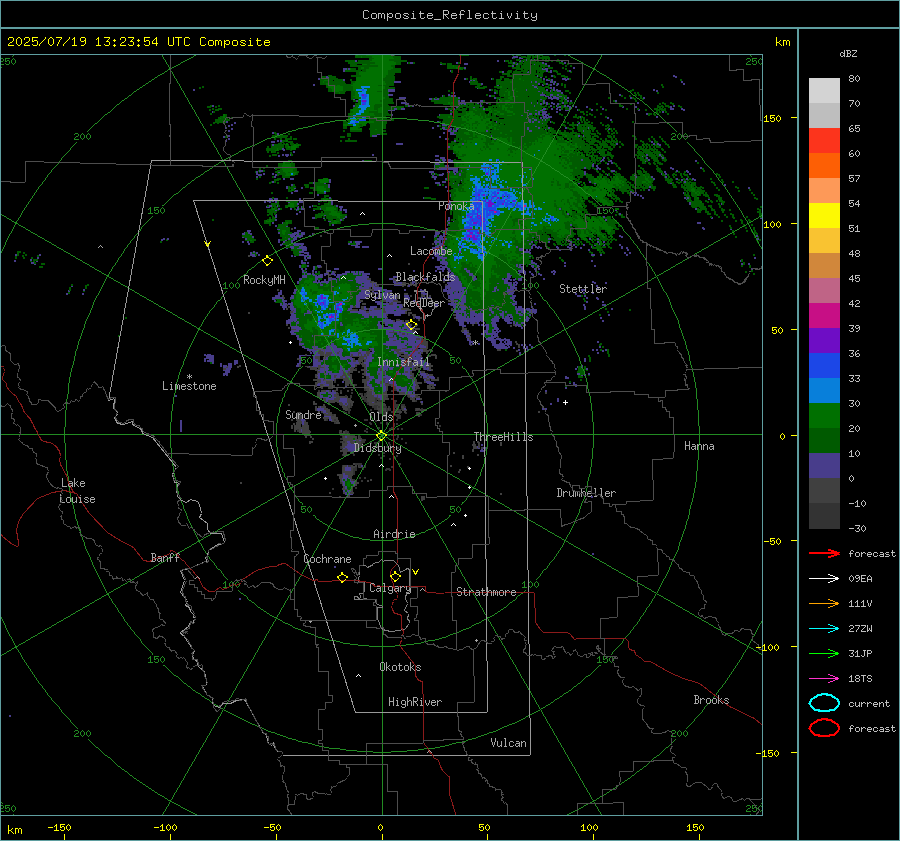
Task: Click the cyan 'current' ellipse icon
Action: (x=824, y=703)
